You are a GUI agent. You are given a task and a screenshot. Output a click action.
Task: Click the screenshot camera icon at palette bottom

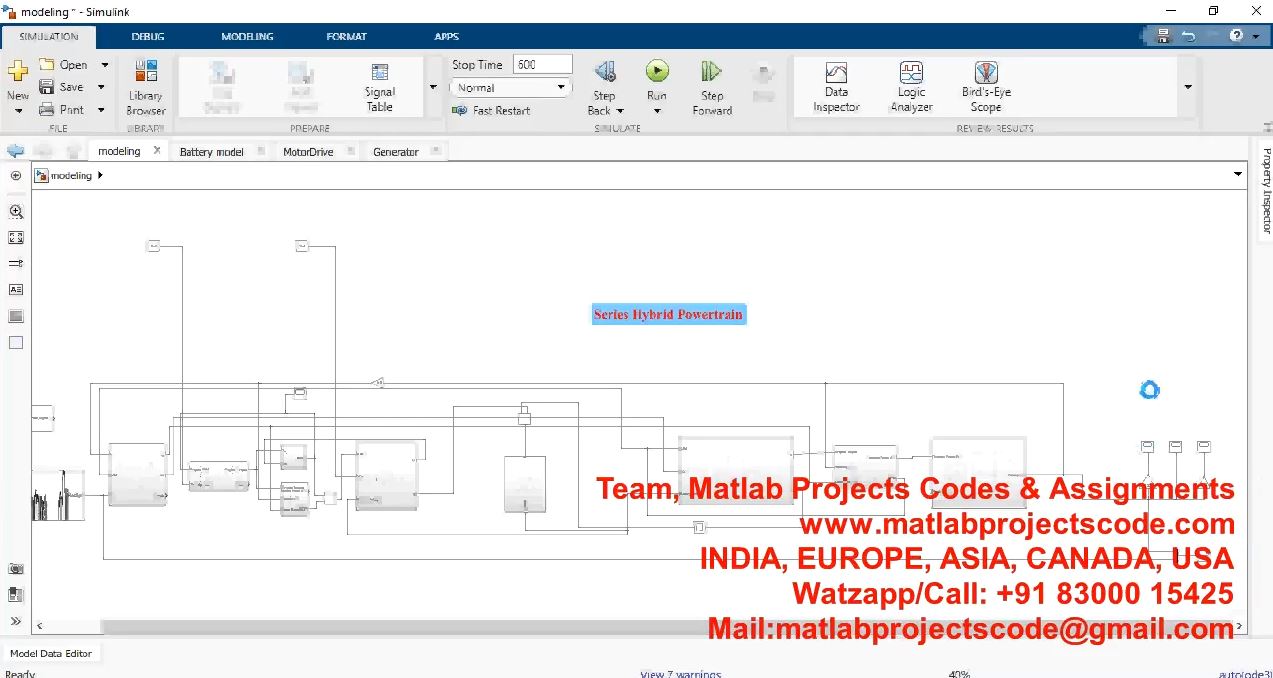[15, 569]
